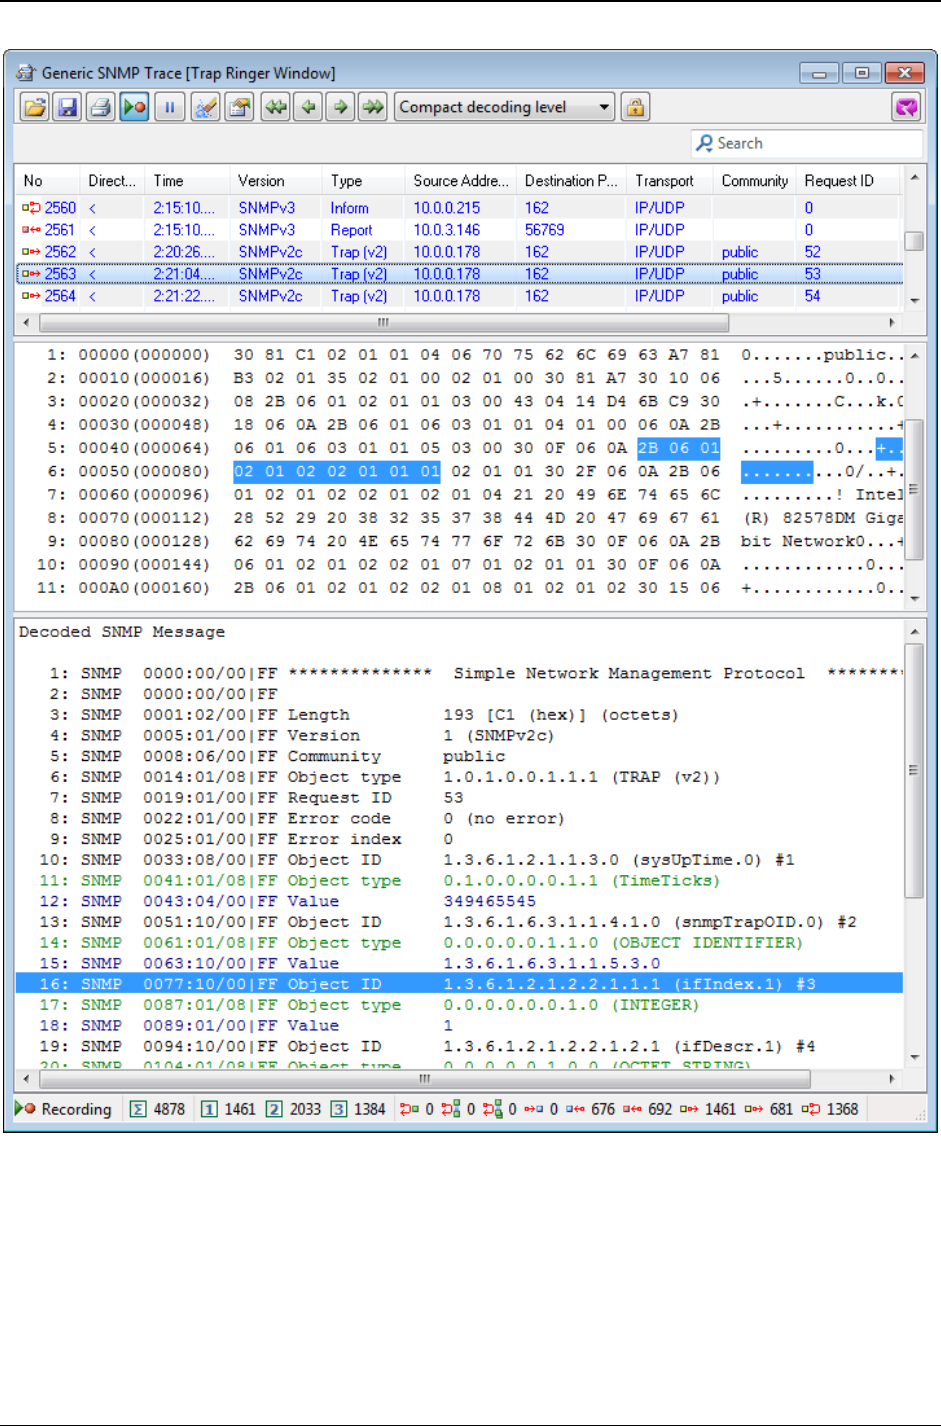Image resolution: width=941 pixels, height=1426 pixels.
Task: Toggle the recording start/stop button
Action: 135,107
